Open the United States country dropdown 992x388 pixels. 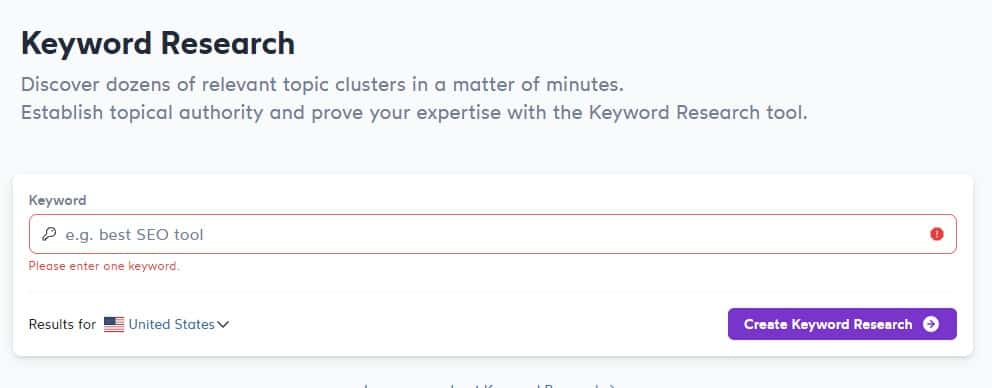[x=166, y=325]
